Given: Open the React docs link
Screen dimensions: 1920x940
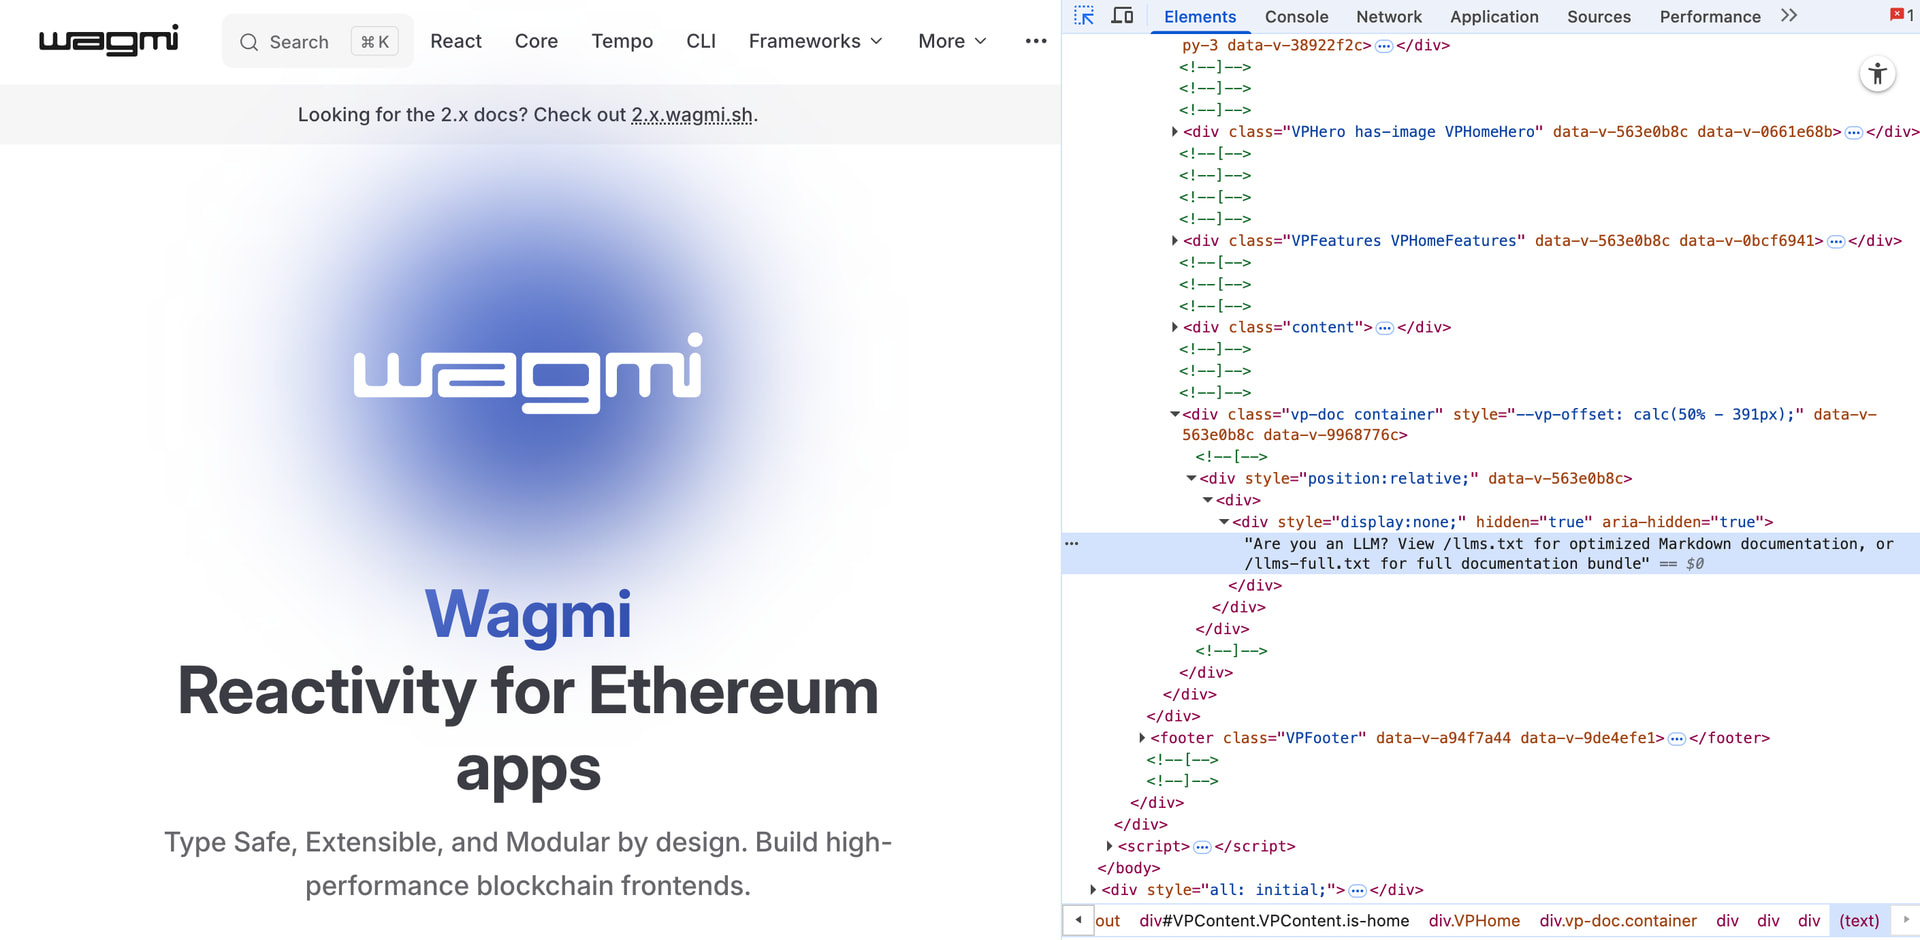Looking at the screenshot, I should point(456,41).
